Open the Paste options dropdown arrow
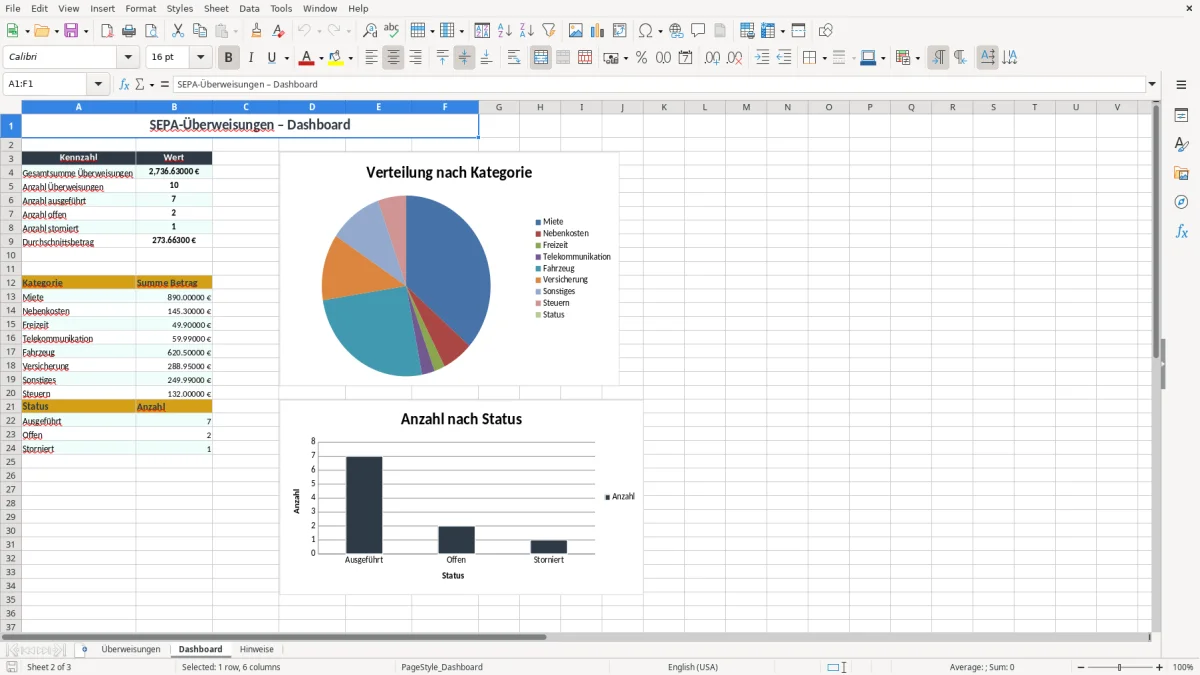 click(x=236, y=31)
